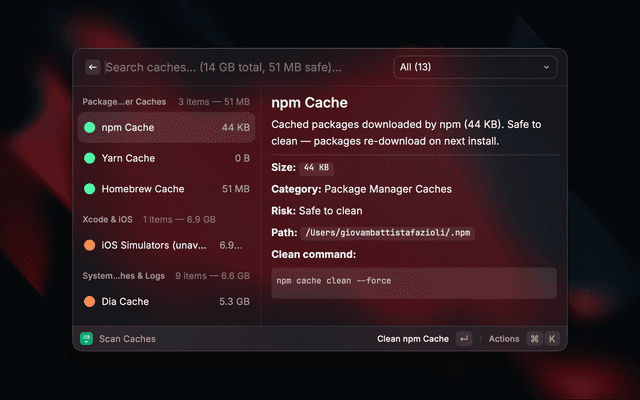Image resolution: width=640 pixels, height=400 pixels.
Task: Select the Yarn Cache row
Action: tap(166, 158)
